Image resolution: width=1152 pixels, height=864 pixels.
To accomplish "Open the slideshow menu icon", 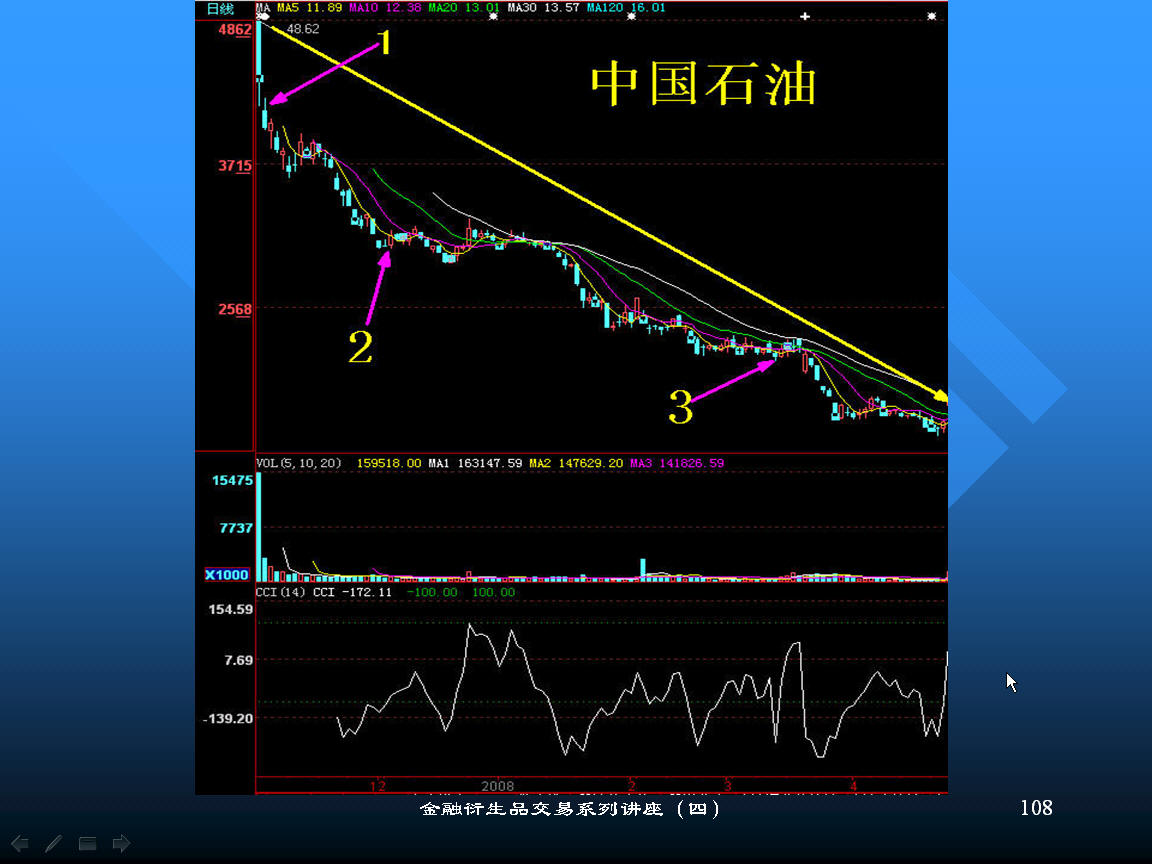I will pyautogui.click(x=87, y=843).
